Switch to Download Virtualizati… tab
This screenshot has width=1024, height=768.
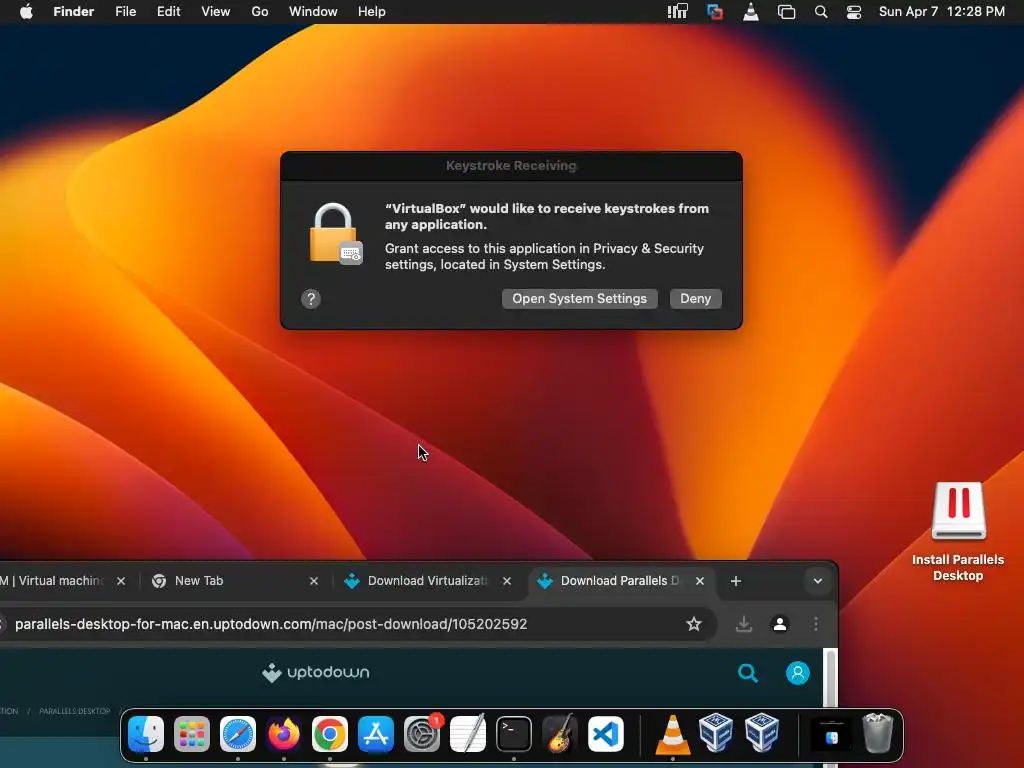click(427, 581)
